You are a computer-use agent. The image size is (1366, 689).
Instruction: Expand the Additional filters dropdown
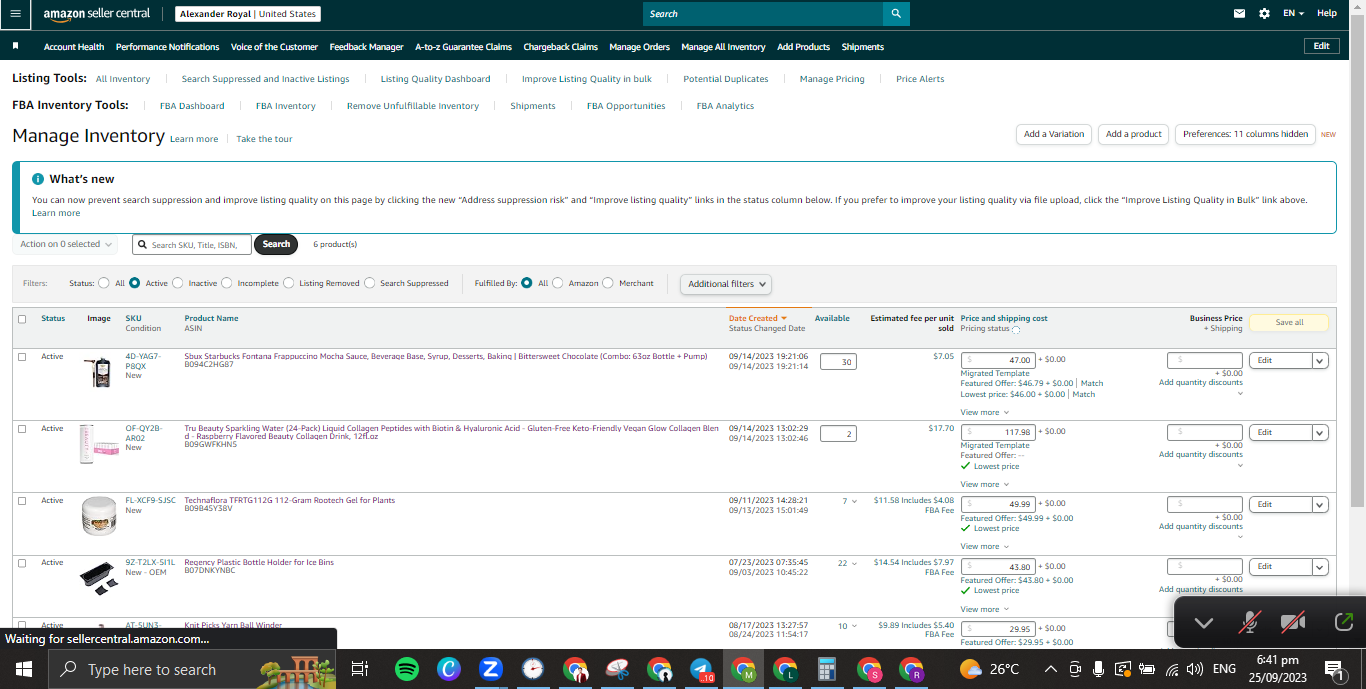click(726, 284)
